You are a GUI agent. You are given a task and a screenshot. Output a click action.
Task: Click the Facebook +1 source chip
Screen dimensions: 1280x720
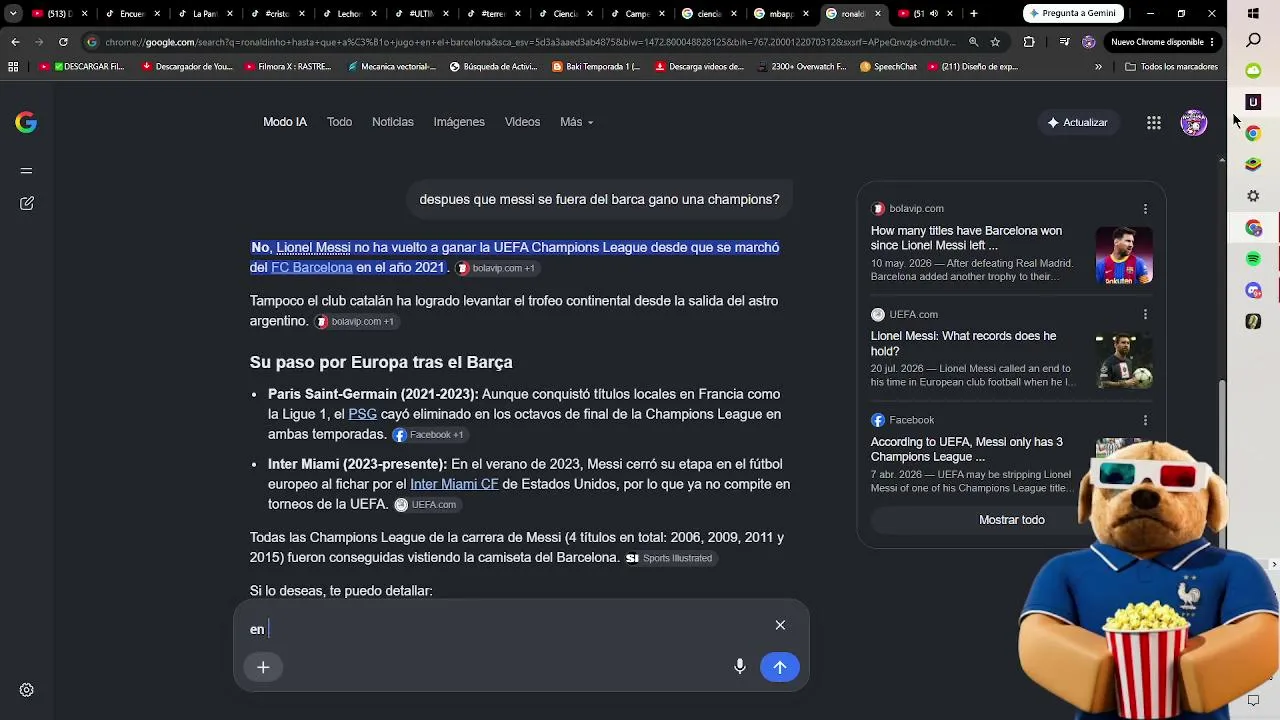(428, 435)
